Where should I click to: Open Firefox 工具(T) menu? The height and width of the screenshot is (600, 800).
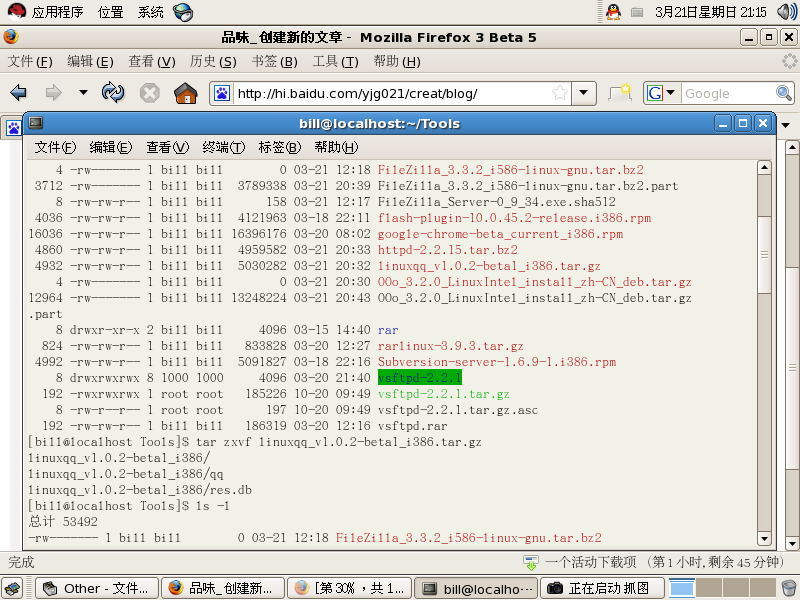point(335,62)
